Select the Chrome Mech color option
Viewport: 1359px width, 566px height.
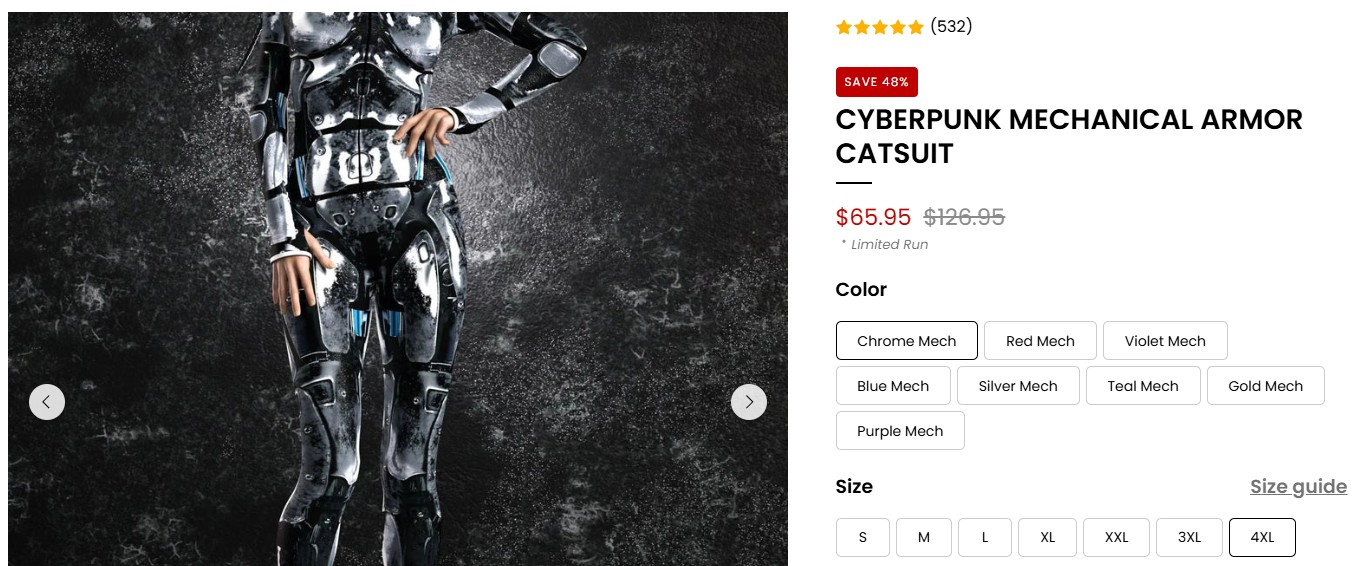coord(907,341)
